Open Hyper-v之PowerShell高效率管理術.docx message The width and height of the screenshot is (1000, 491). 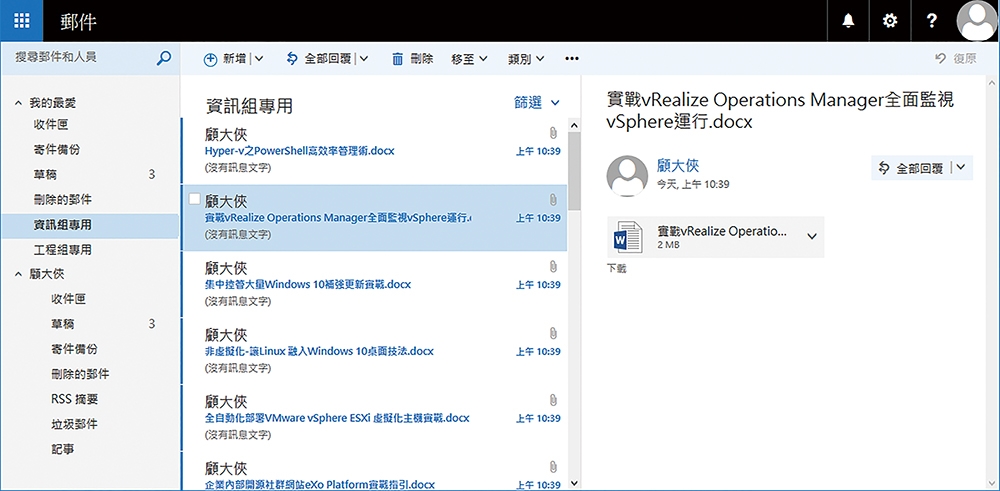pyautogui.click(x=374, y=150)
